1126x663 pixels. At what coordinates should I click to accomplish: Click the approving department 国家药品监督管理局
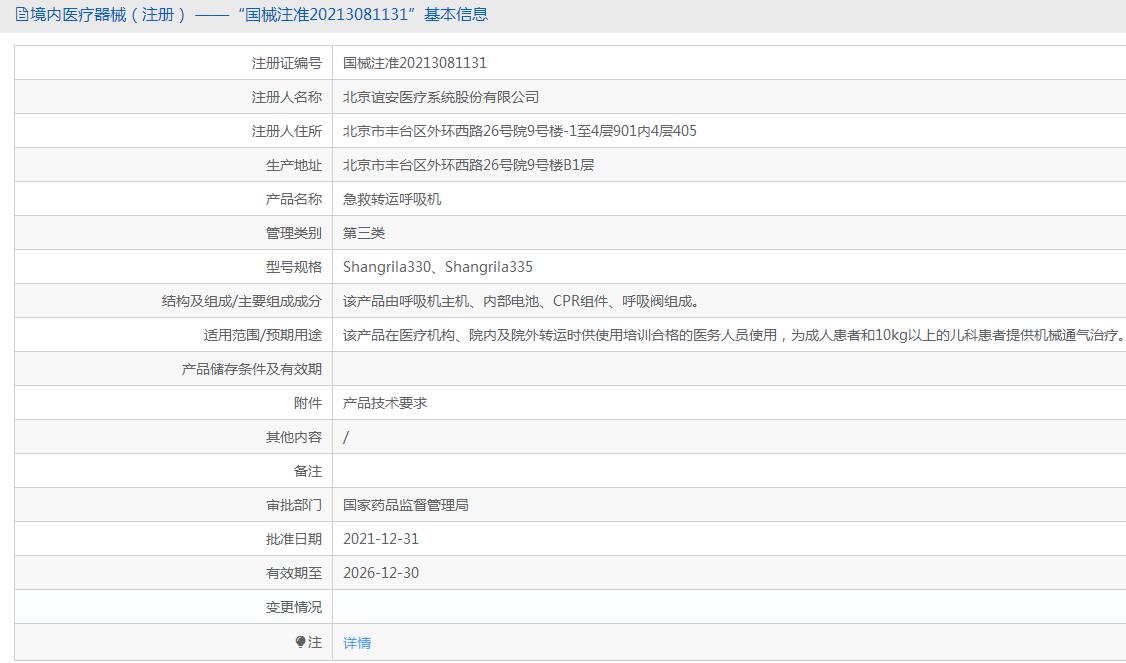click(x=406, y=505)
